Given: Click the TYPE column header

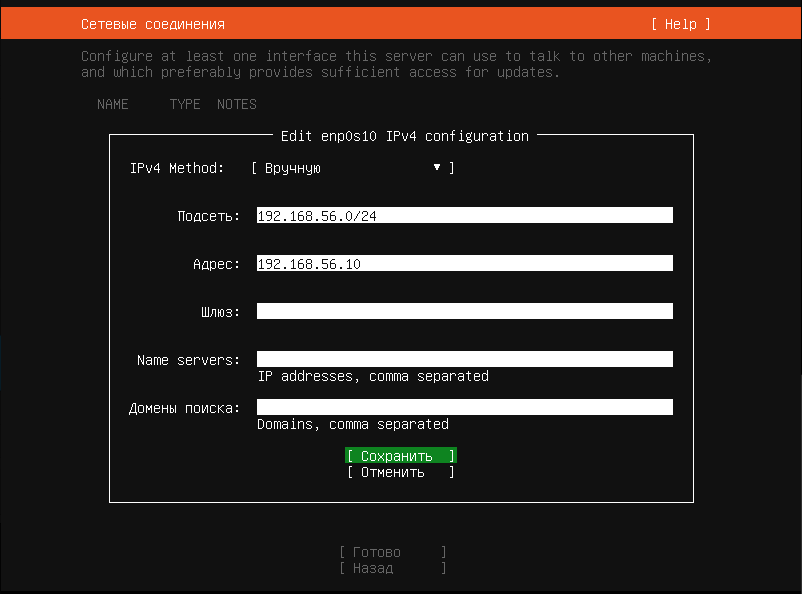Looking at the screenshot, I should [185, 104].
